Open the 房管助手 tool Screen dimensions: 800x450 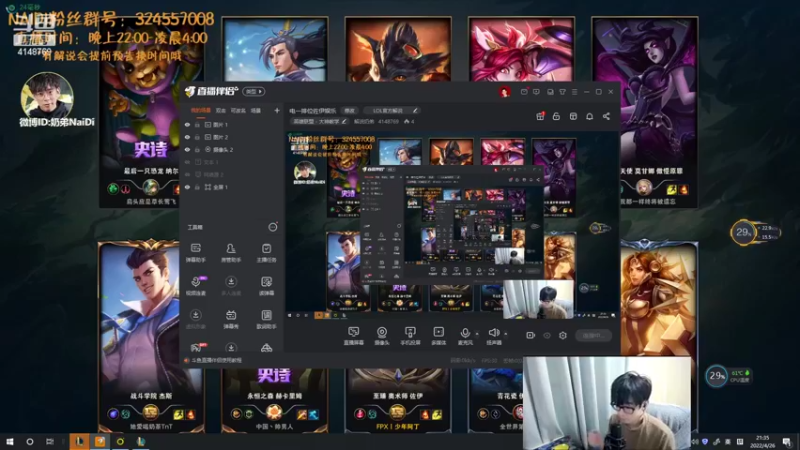click(x=231, y=253)
